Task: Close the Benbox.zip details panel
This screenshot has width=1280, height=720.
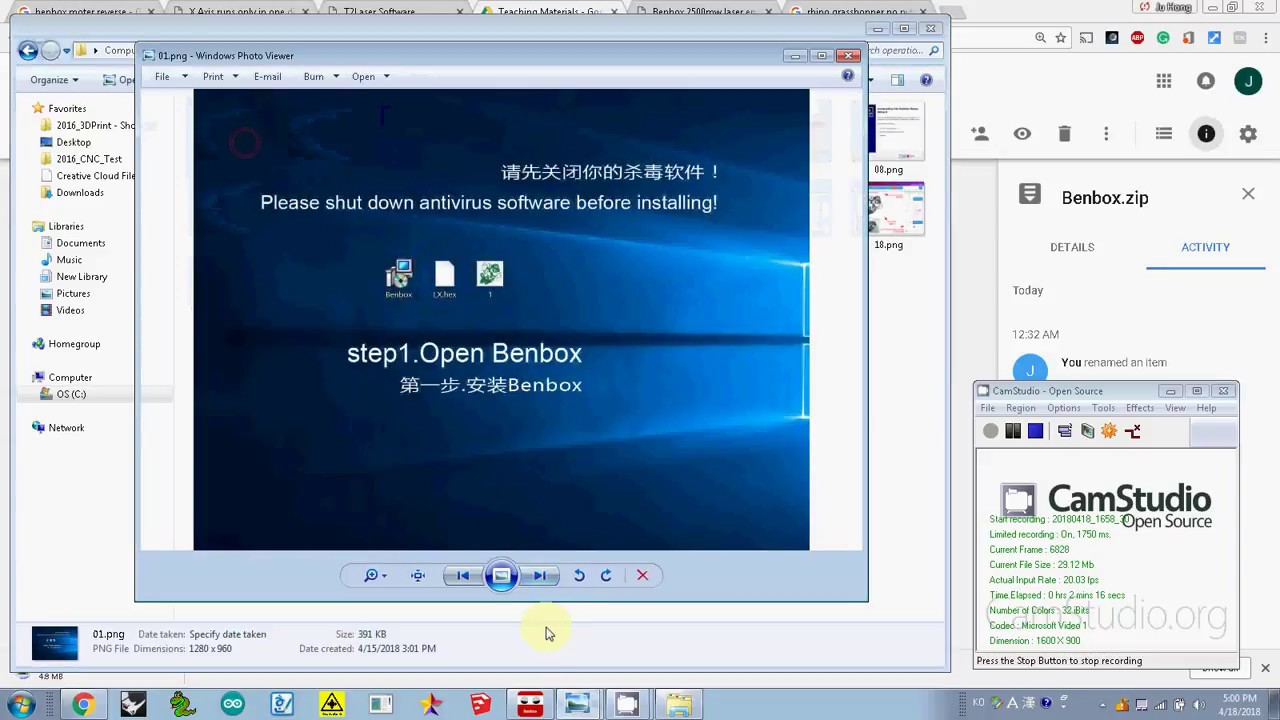Action: [x=1248, y=194]
